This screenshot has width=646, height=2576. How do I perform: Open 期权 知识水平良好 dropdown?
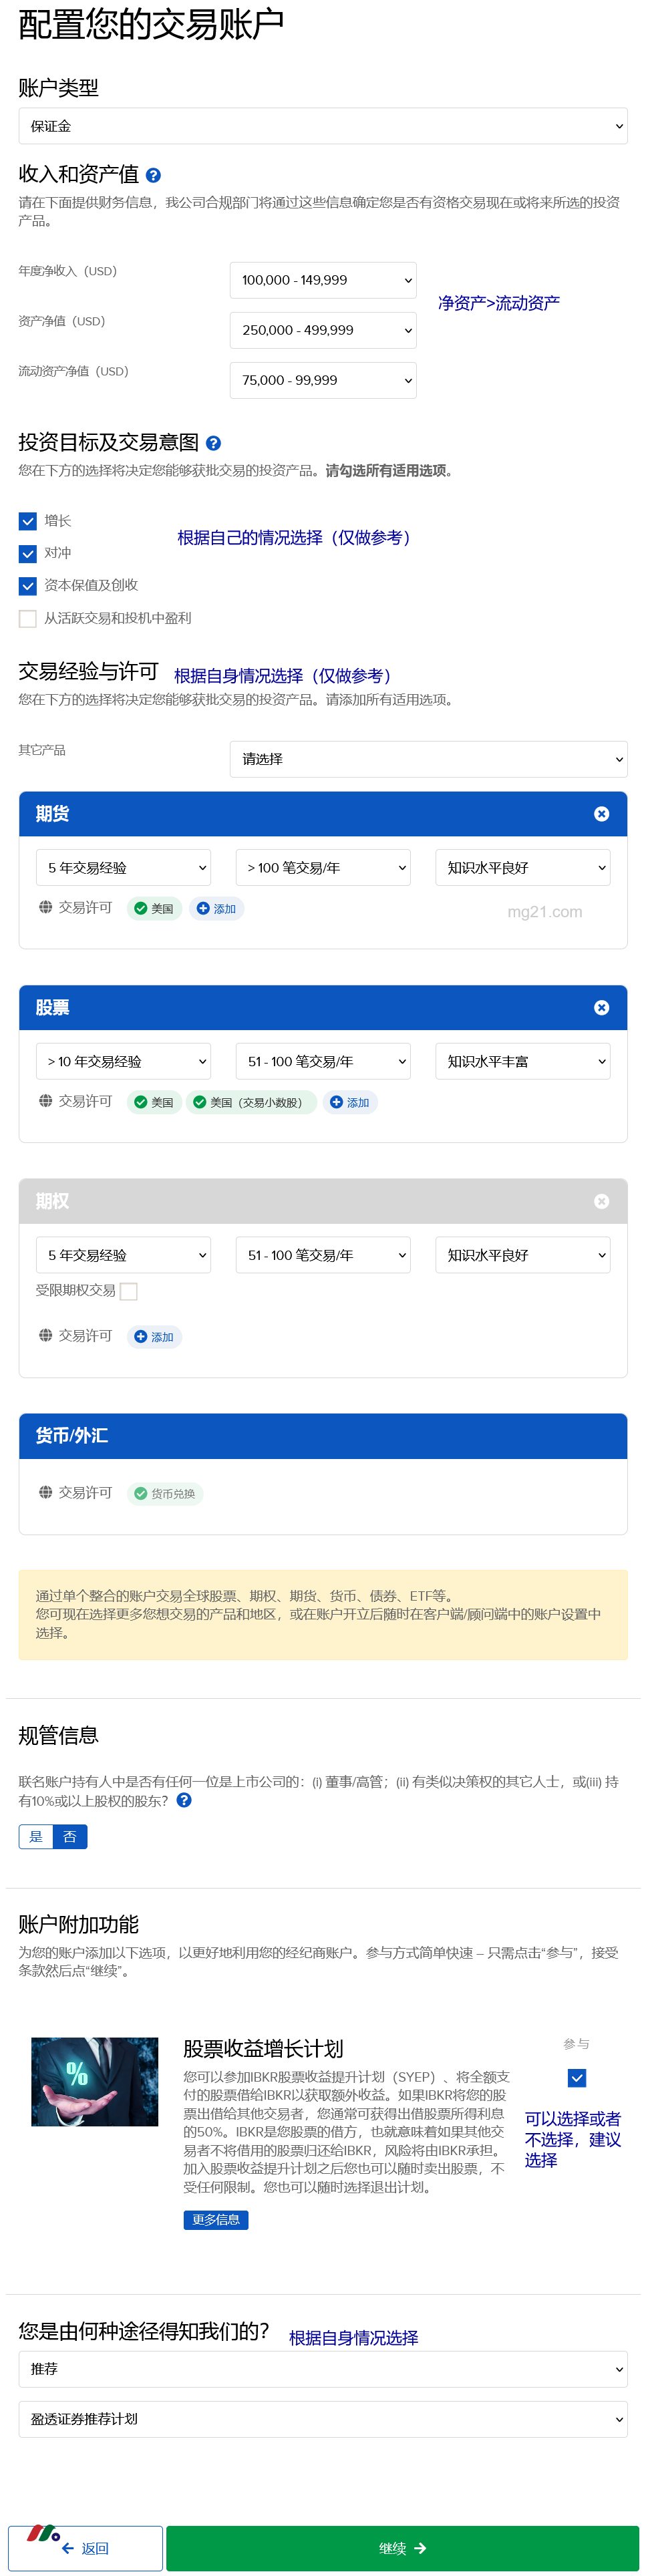tap(523, 1255)
